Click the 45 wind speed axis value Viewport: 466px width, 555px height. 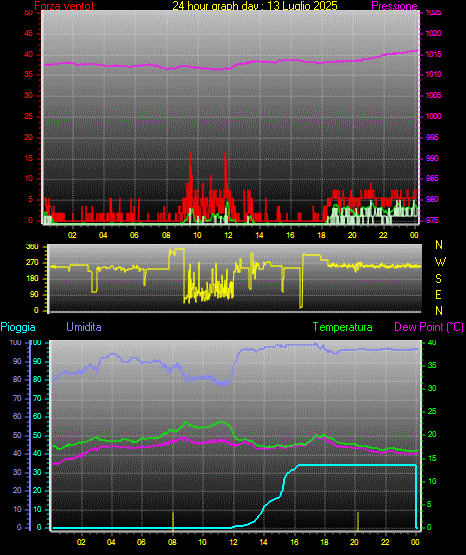[x=29, y=34]
